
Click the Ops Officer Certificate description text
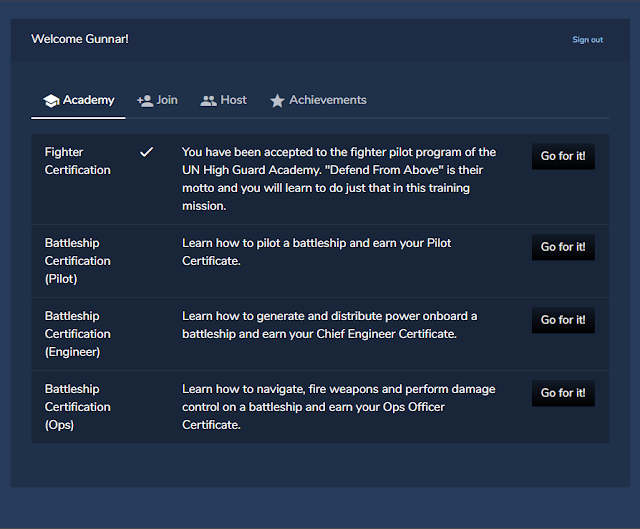339,407
